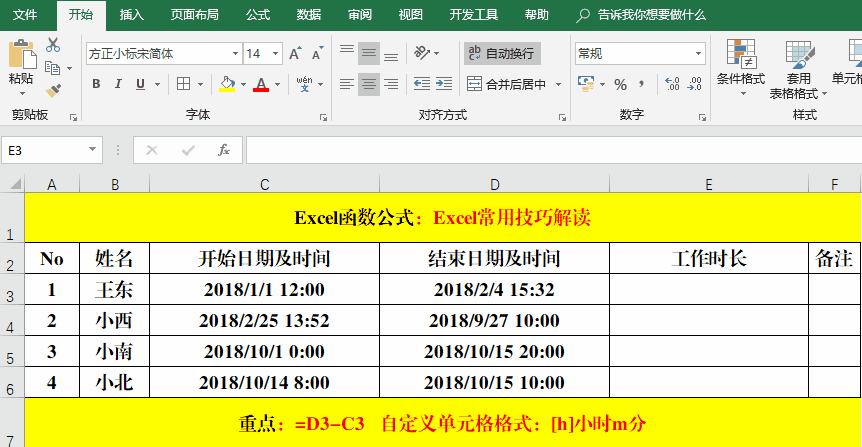
Task: Decrease indent in alignment group
Action: [422, 84]
